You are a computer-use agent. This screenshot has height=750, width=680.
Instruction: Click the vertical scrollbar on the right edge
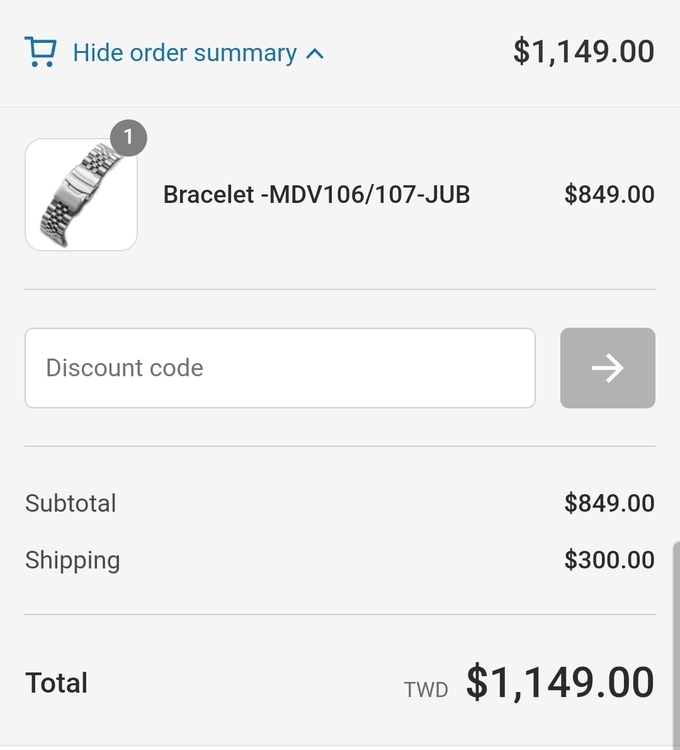[x=676, y=640]
